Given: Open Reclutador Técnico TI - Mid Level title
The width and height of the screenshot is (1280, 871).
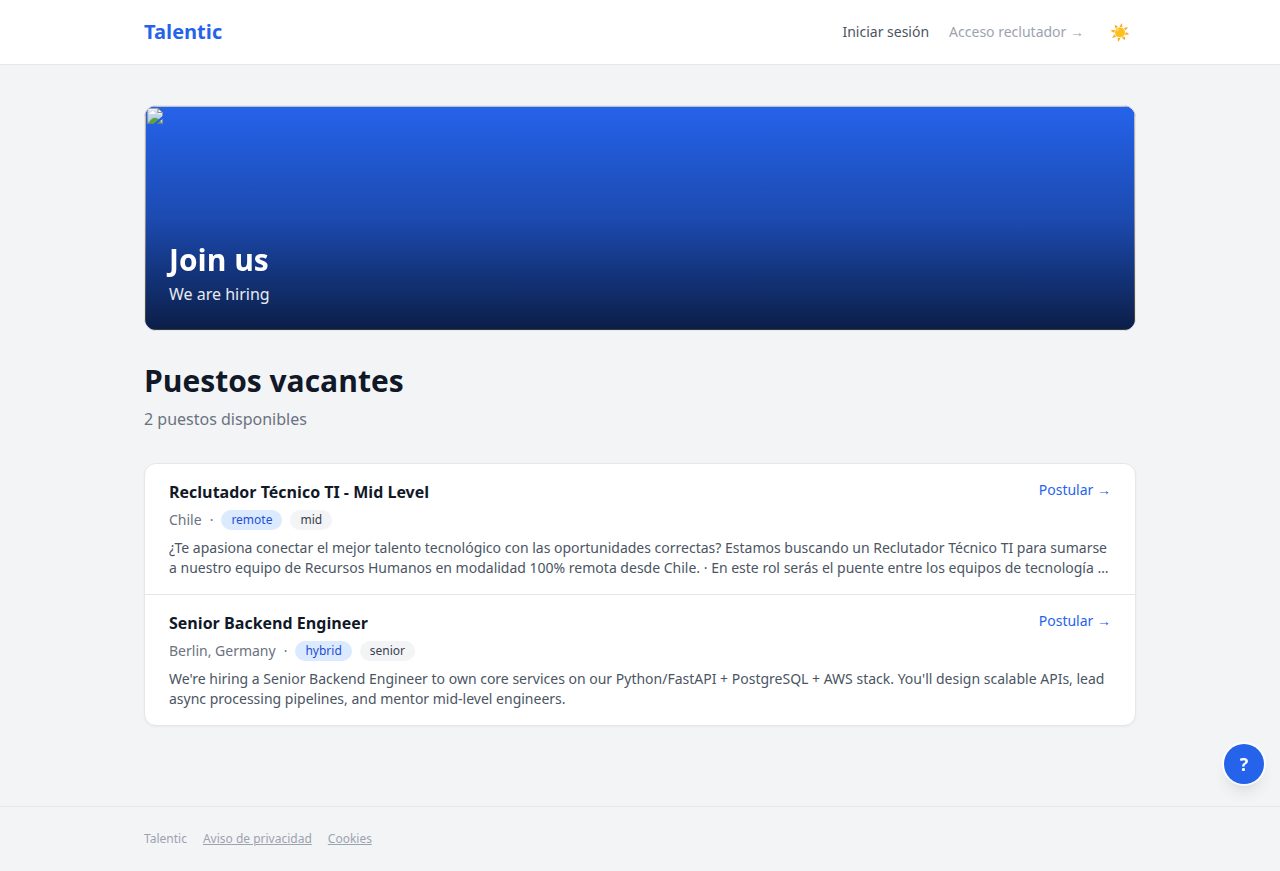Looking at the screenshot, I should 299,492.
